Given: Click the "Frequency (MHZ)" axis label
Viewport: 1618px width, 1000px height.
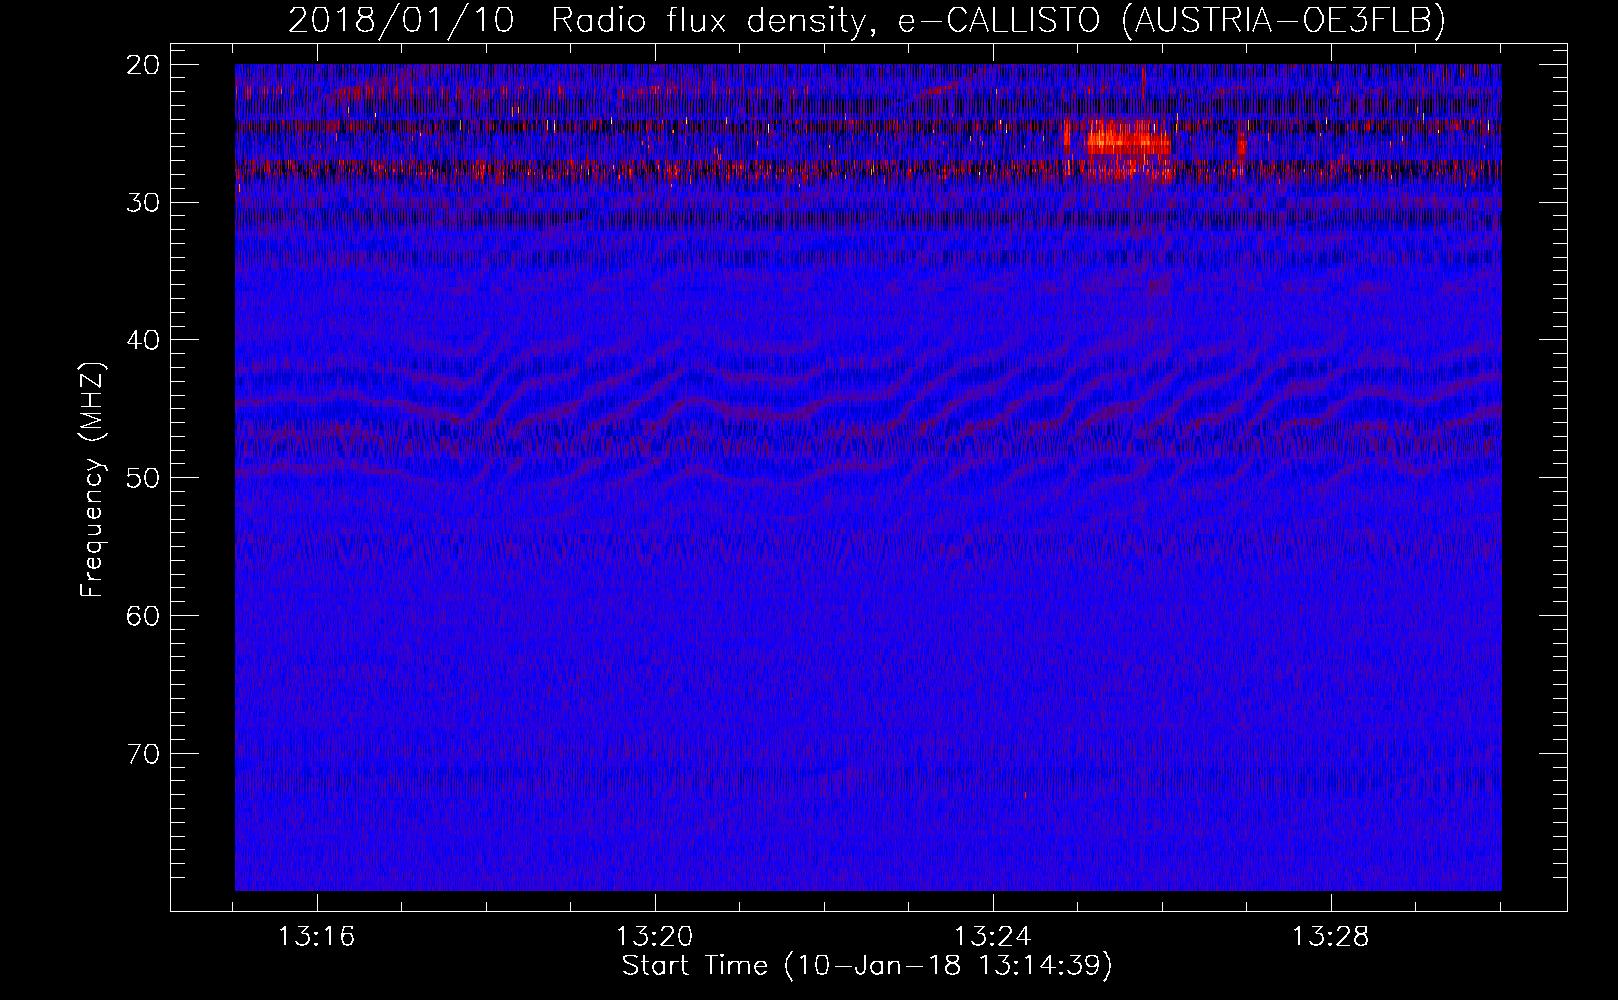Looking at the screenshot, I should pyautogui.click(x=92, y=480).
